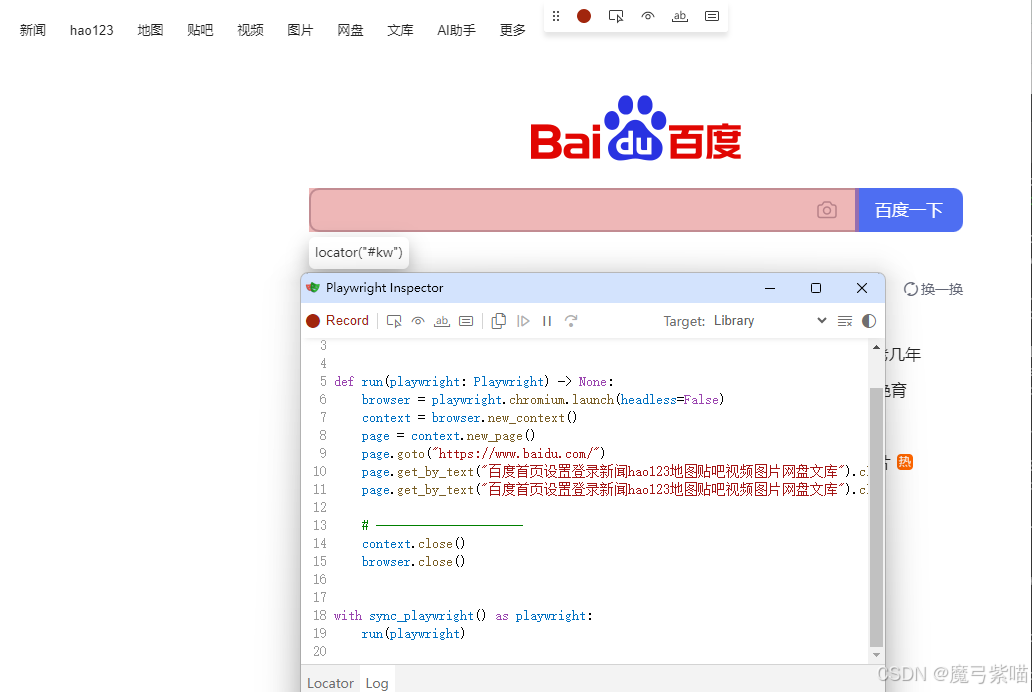Screen dimensions: 1032x692
Task: Click the Inspector's pause icon
Action: 547,321
